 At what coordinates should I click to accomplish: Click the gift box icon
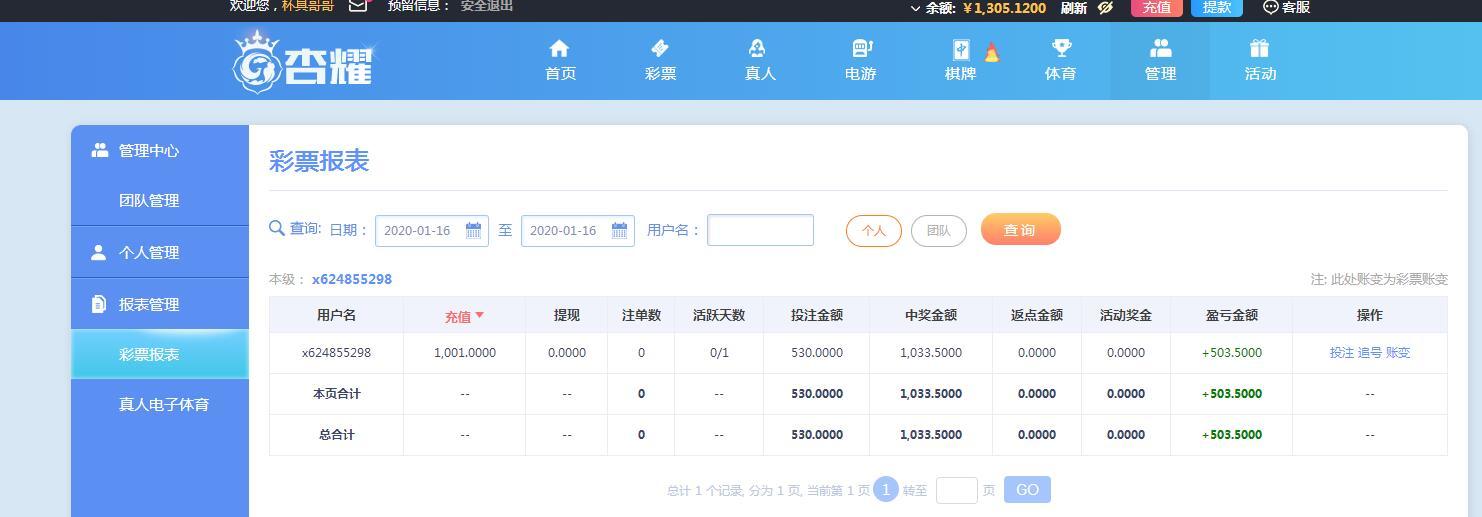pos(1260,48)
